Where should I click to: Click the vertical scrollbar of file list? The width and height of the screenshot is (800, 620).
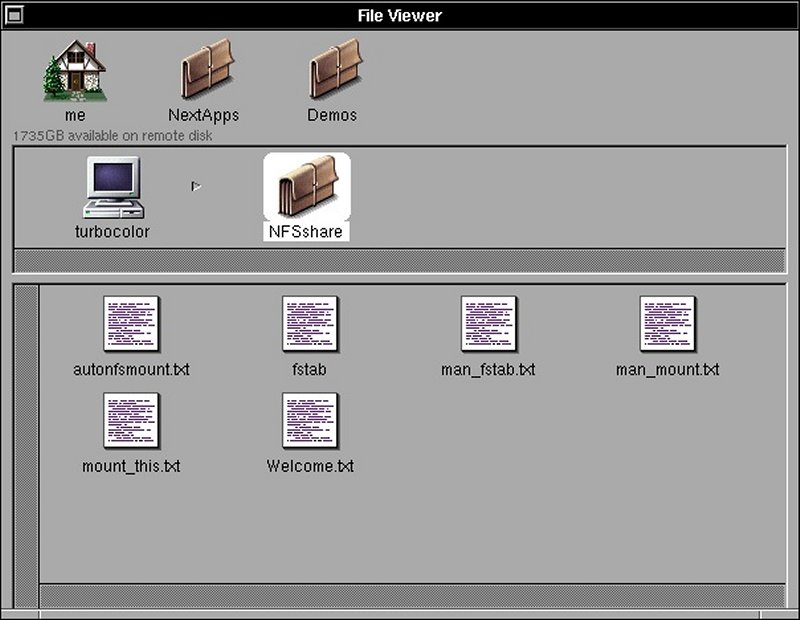click(27, 440)
